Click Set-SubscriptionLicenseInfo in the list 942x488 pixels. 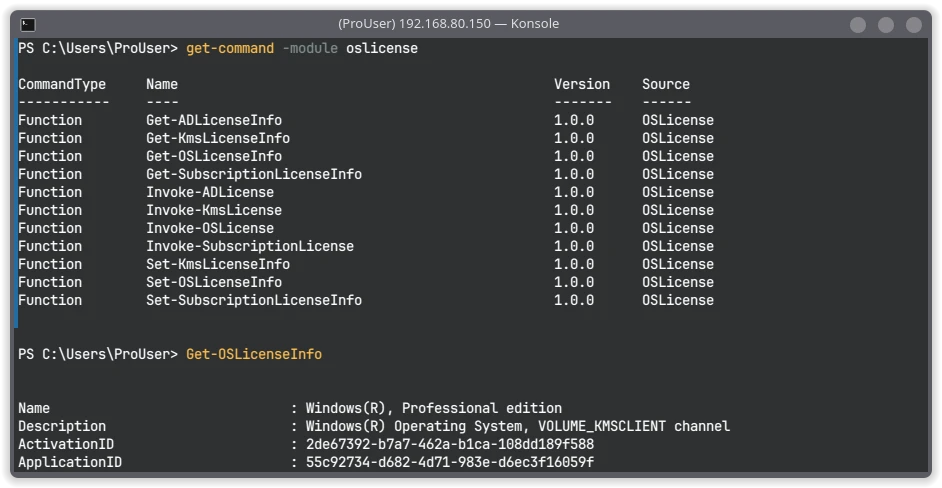point(254,300)
